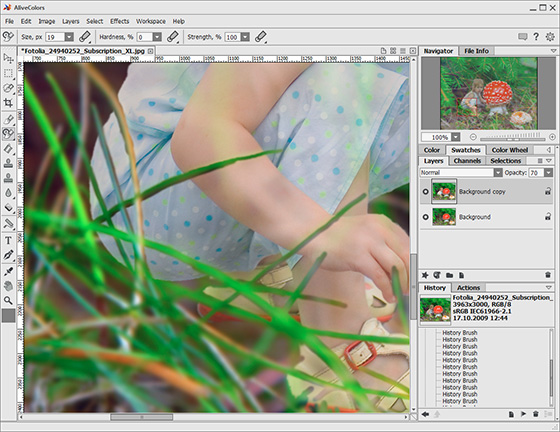560x432 pixels.
Task: Step back in History with left arrow
Action: point(425,414)
